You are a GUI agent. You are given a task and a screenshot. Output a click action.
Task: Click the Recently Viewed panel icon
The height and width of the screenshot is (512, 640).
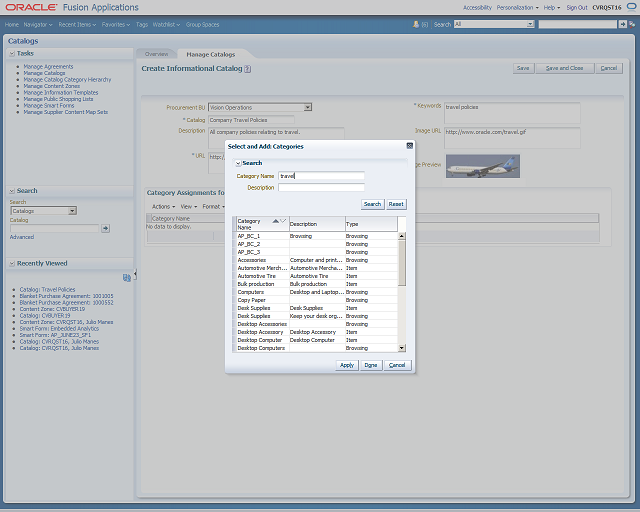127,278
